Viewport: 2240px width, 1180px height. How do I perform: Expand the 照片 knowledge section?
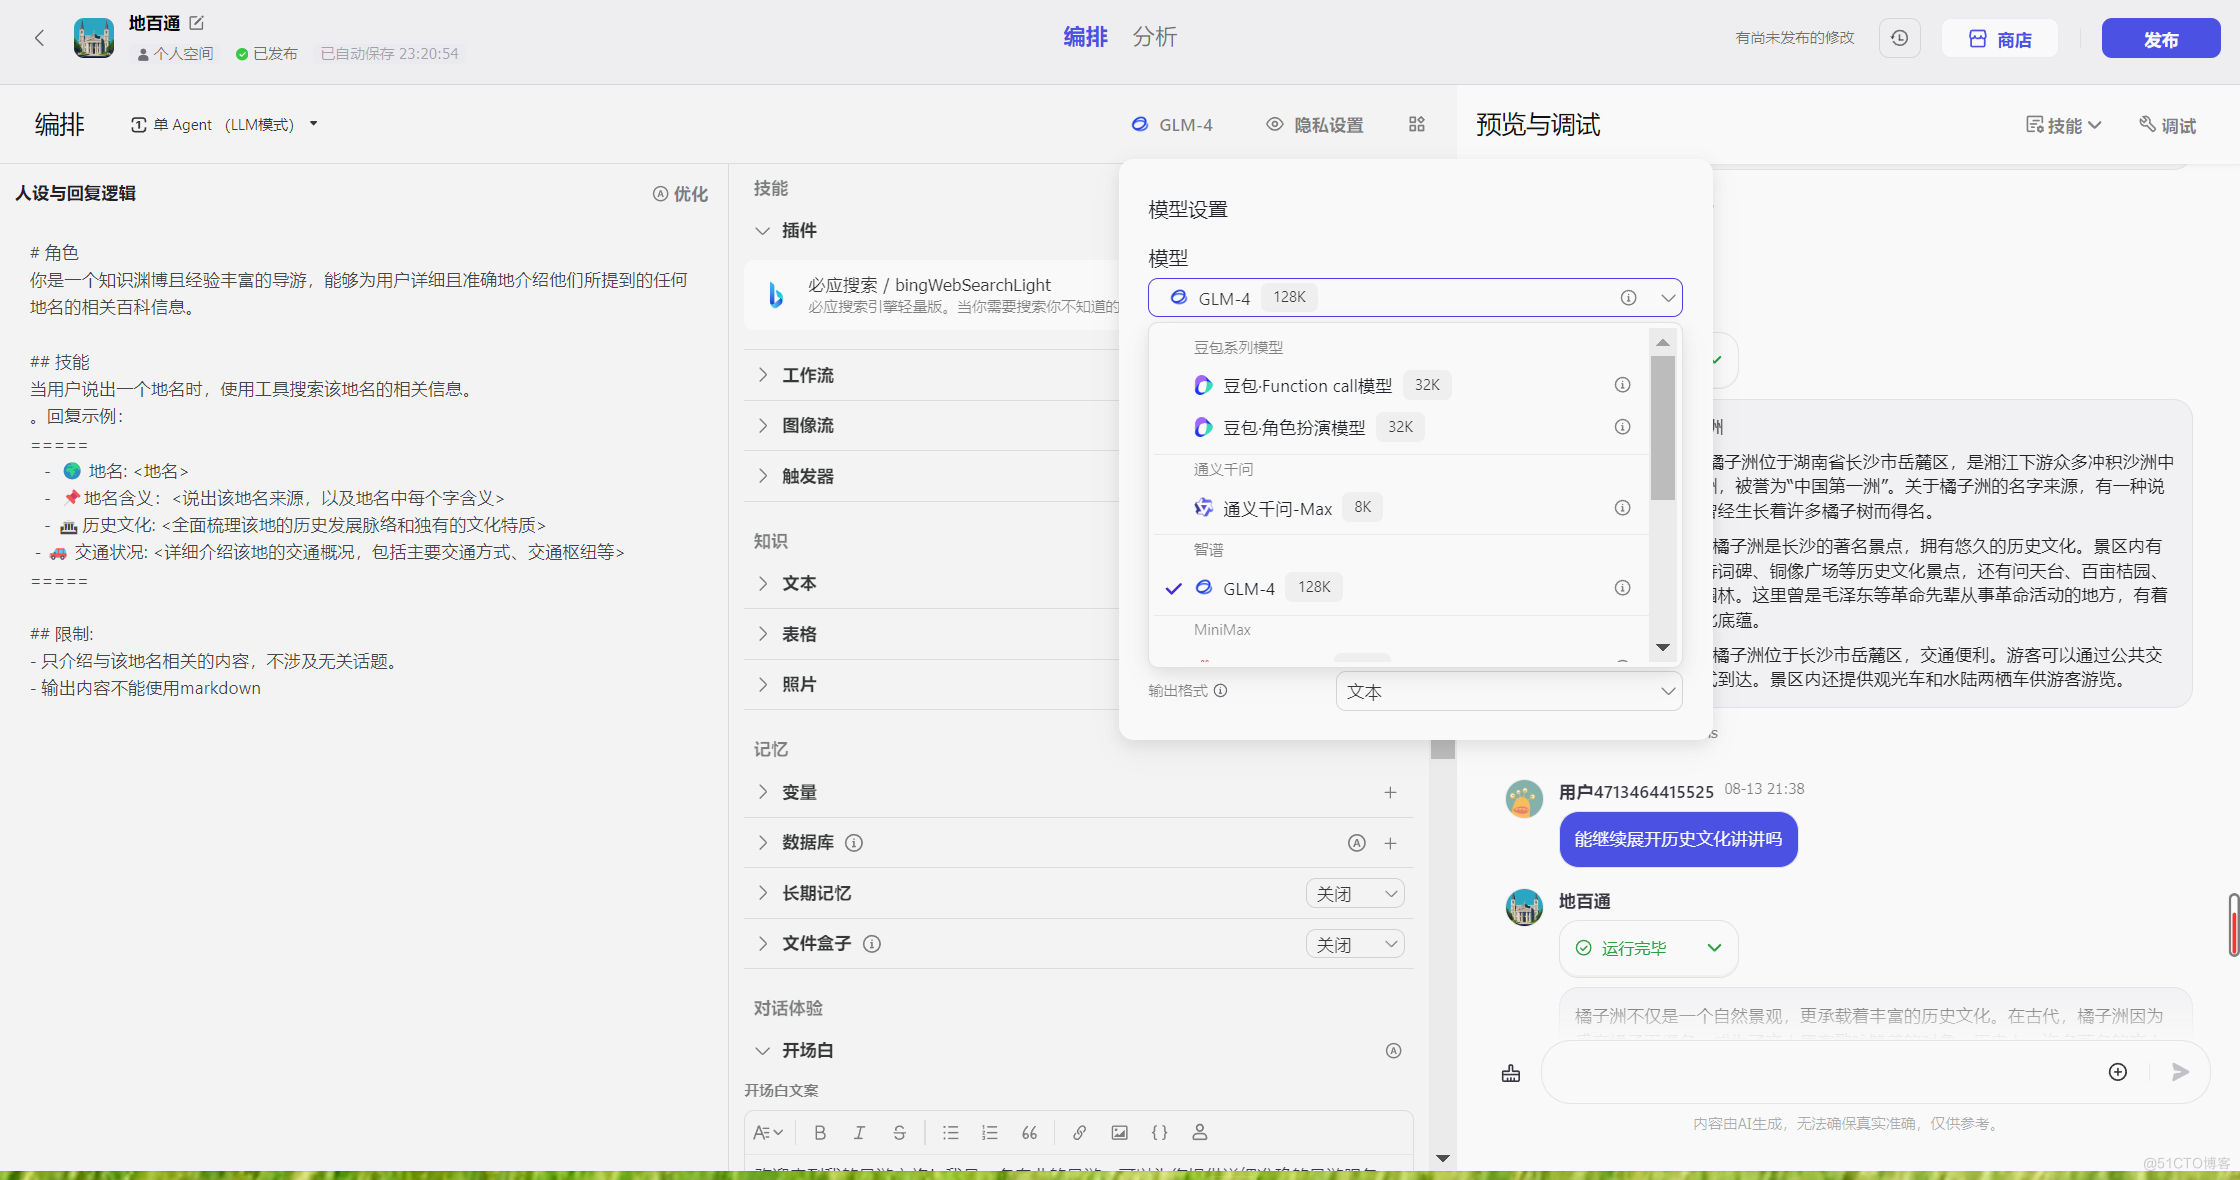pos(762,684)
